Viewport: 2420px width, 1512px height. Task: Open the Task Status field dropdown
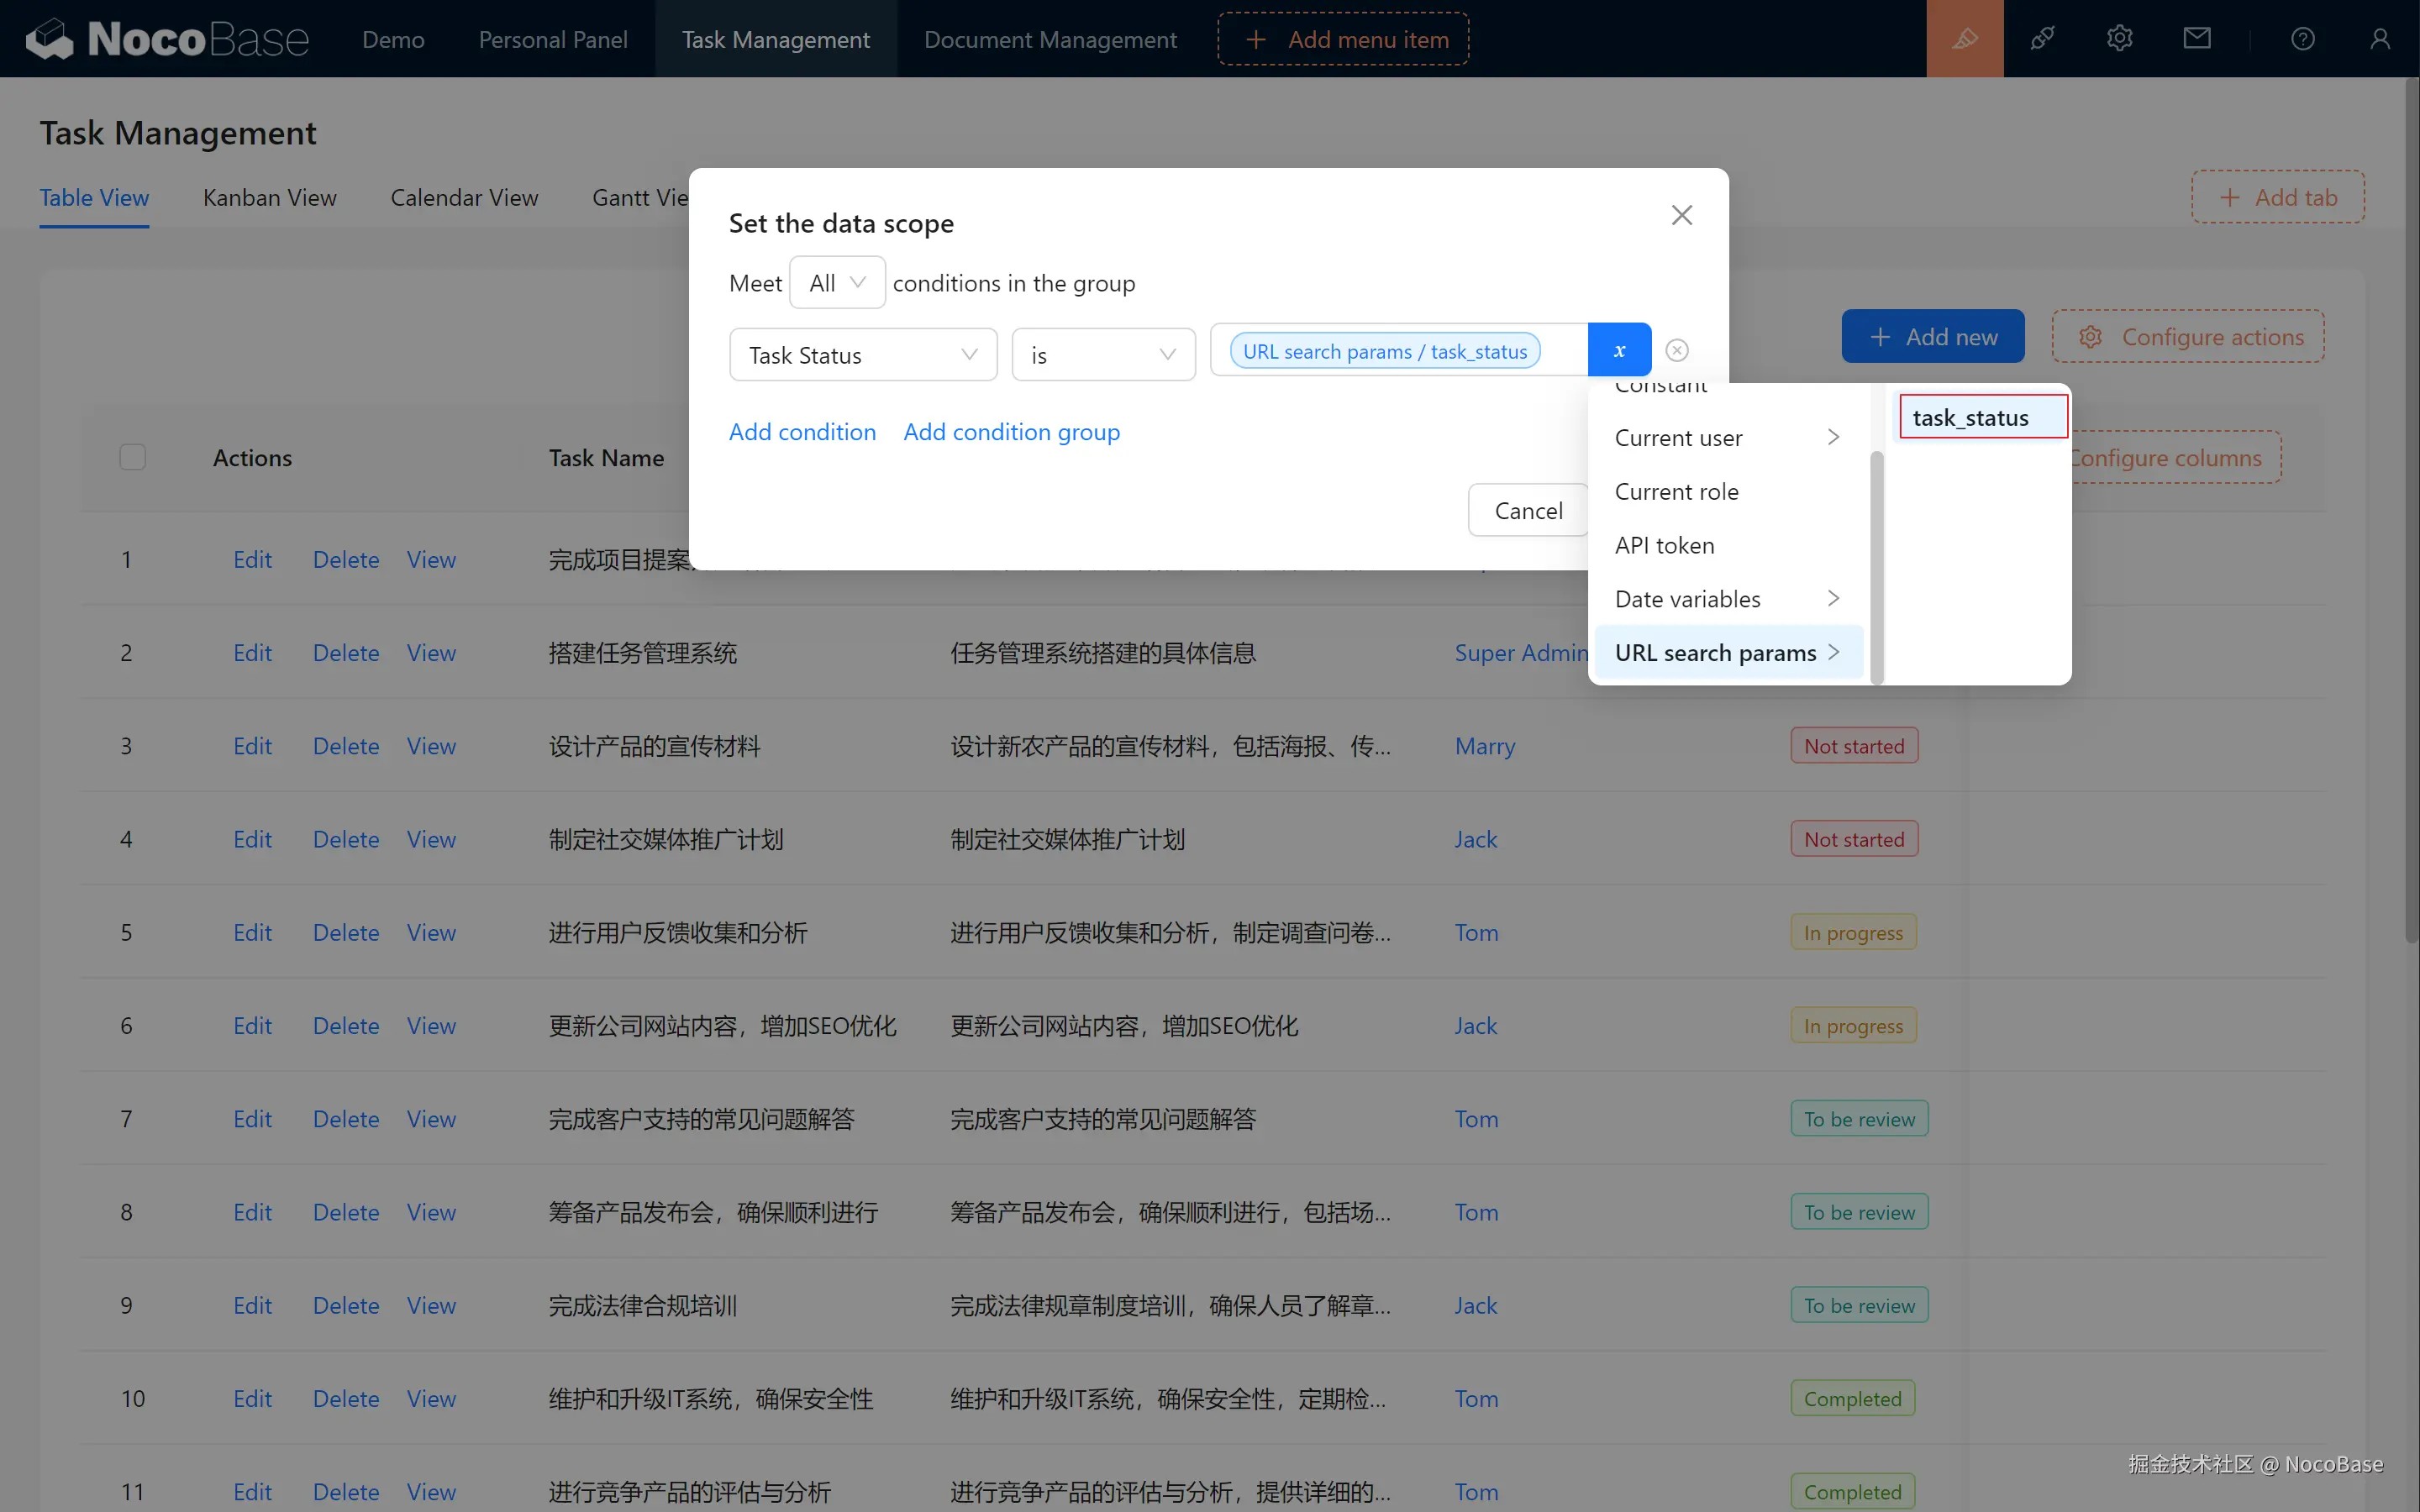[862, 355]
